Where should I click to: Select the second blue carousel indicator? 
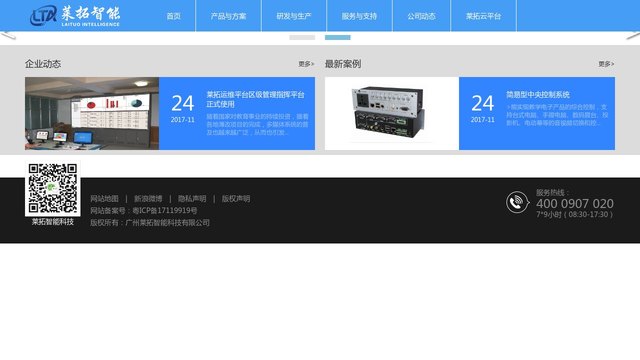coord(338,38)
